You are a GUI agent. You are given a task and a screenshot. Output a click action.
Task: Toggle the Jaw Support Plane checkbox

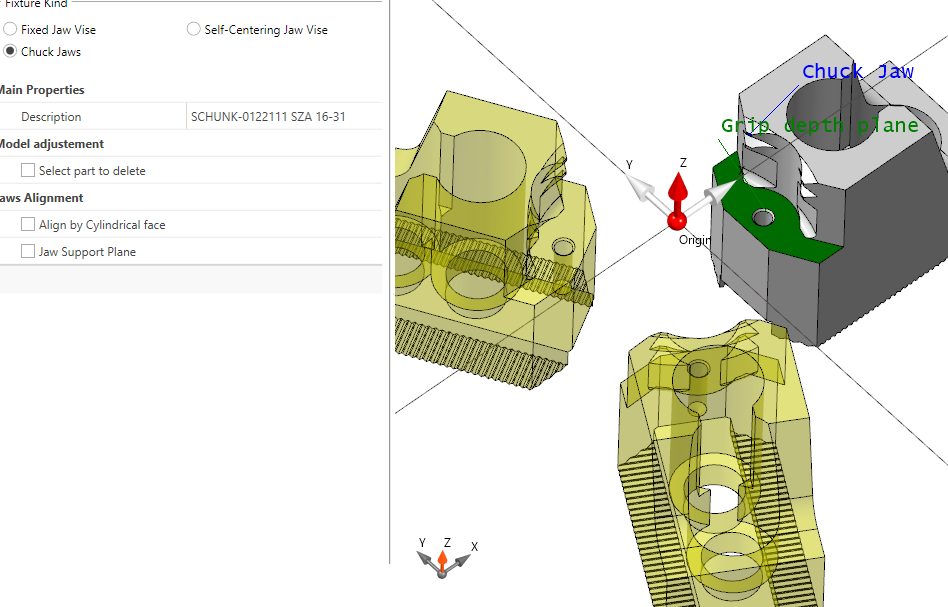[28, 252]
